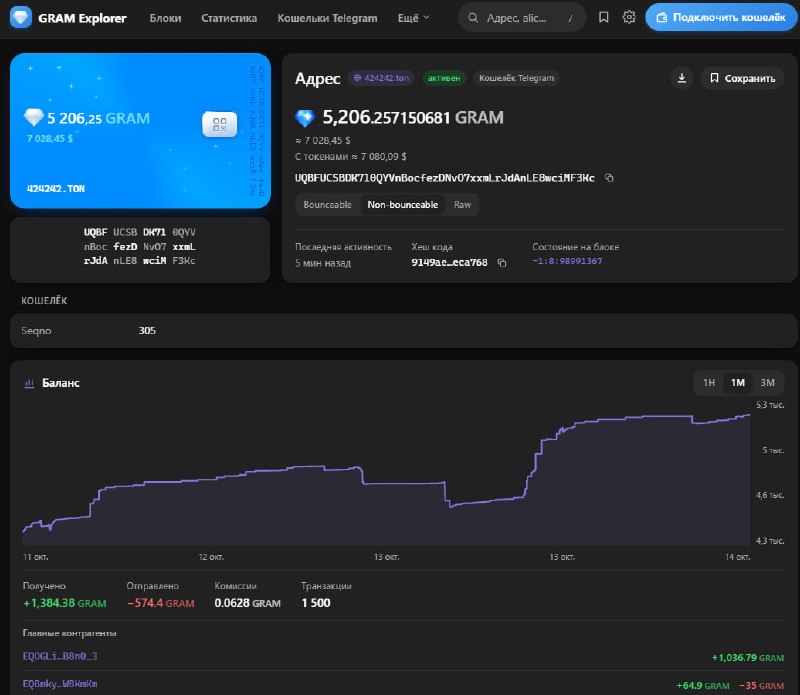Click fees value 0.0628 GRAM
800x695 pixels.
(x=247, y=603)
